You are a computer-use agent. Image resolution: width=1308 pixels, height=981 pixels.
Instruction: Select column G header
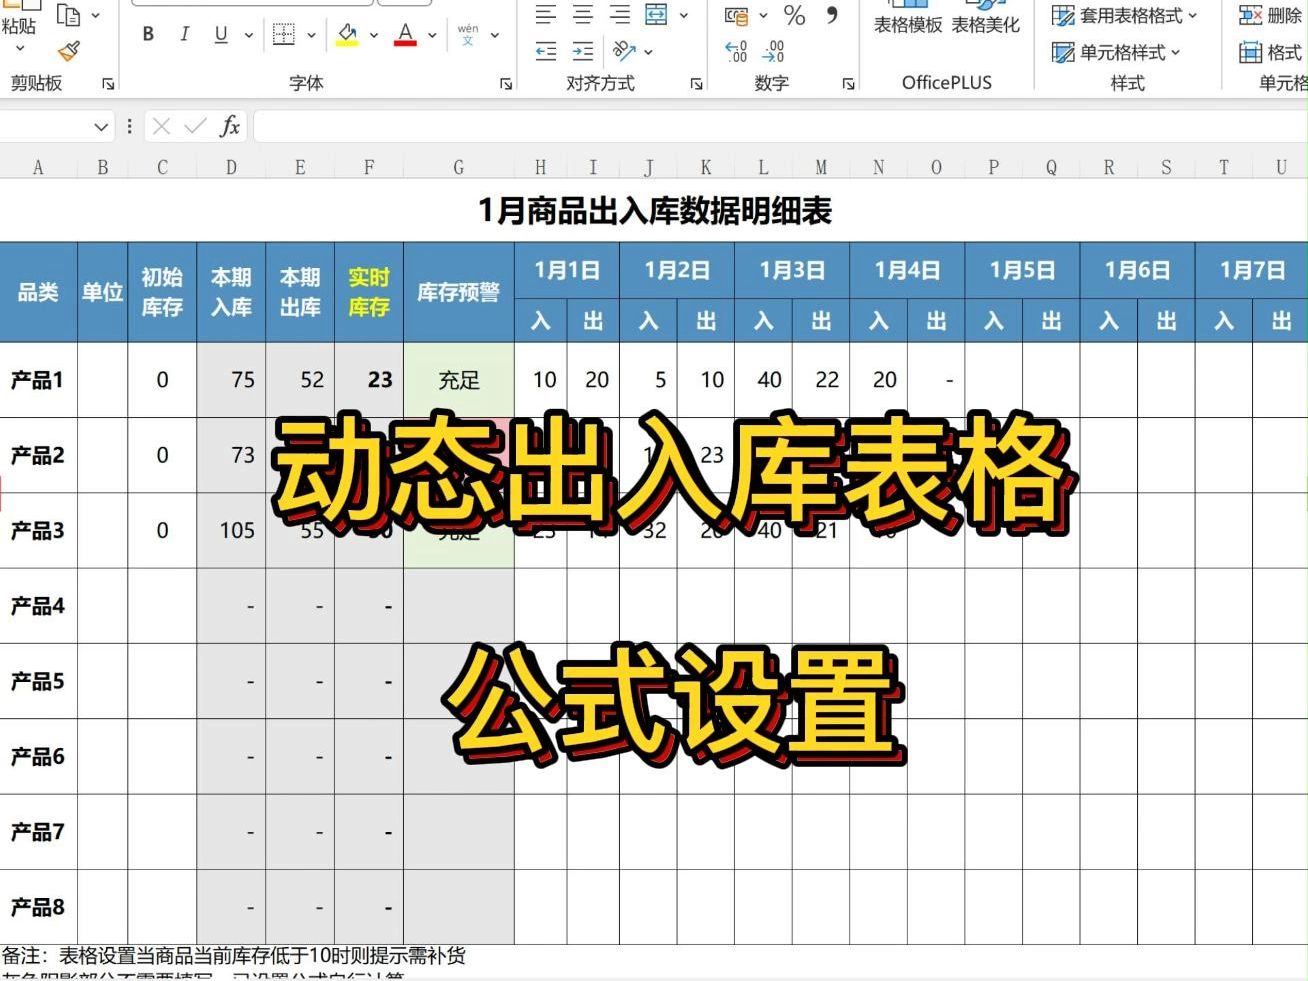pos(458,167)
